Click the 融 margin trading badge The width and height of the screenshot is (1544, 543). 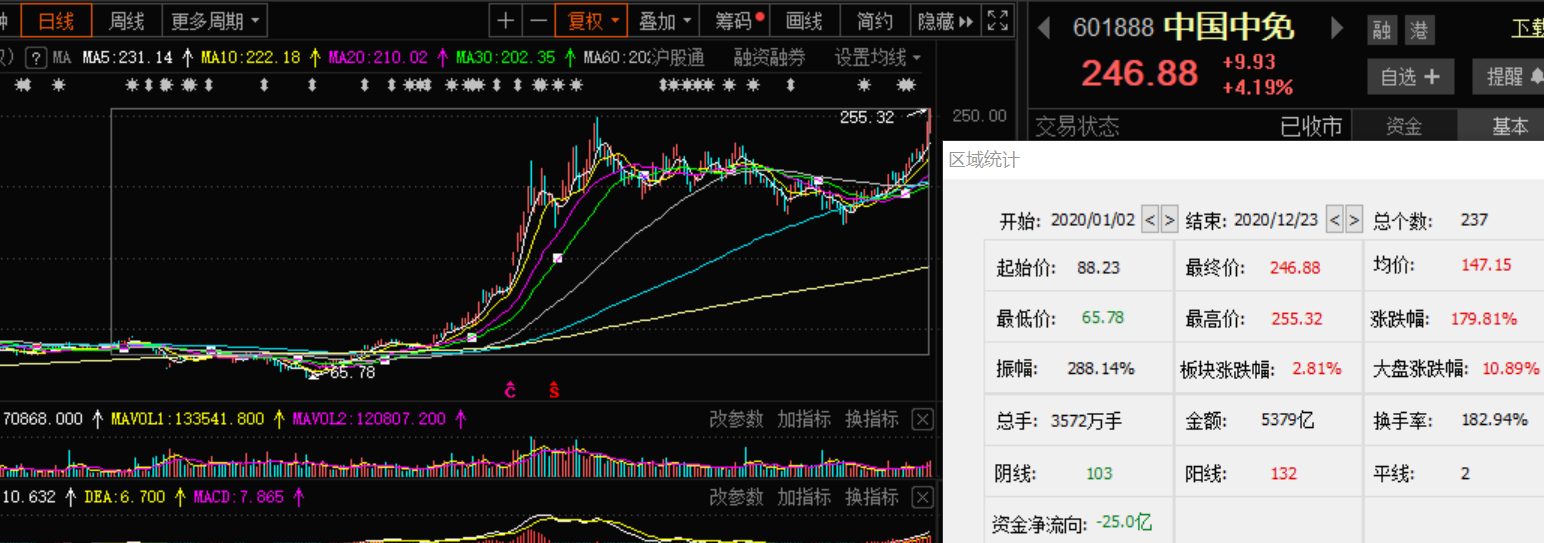coord(1382,30)
